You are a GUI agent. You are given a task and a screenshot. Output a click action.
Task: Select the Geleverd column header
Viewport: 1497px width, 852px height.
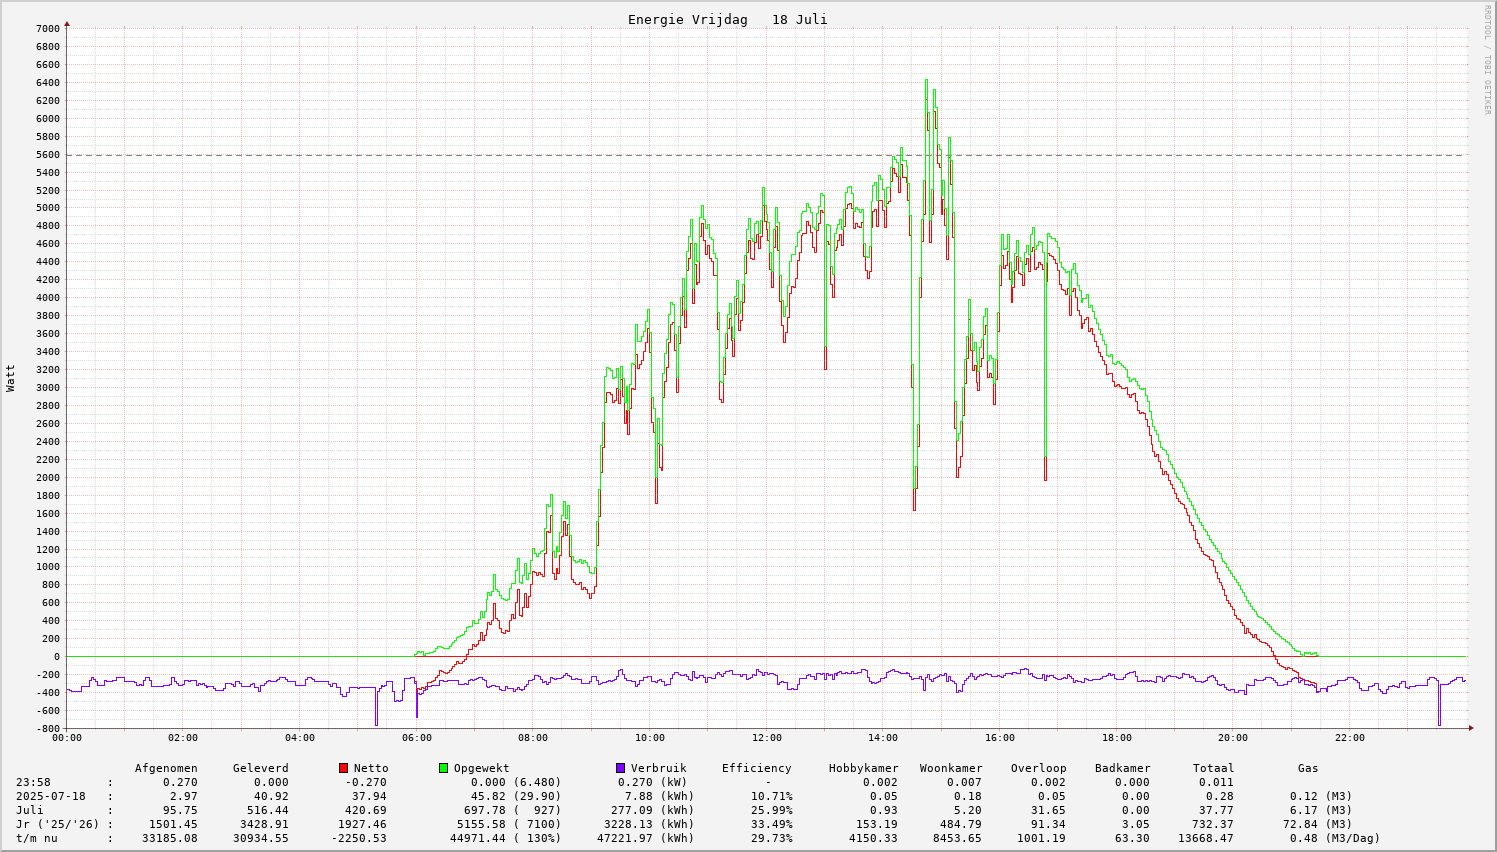[x=260, y=768]
